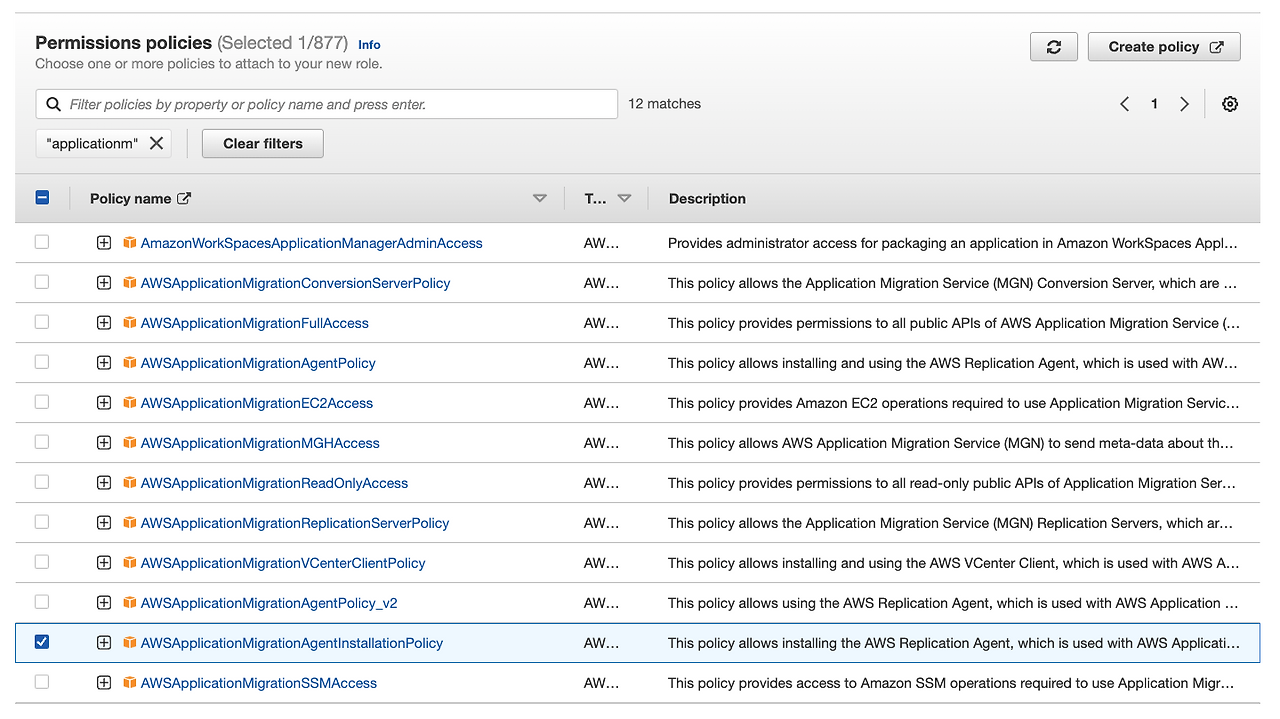Click the orange policy icon for AWSApplicationMigrationConversionServerPolicy
The width and height of the screenshot is (1280, 719).
129,283
